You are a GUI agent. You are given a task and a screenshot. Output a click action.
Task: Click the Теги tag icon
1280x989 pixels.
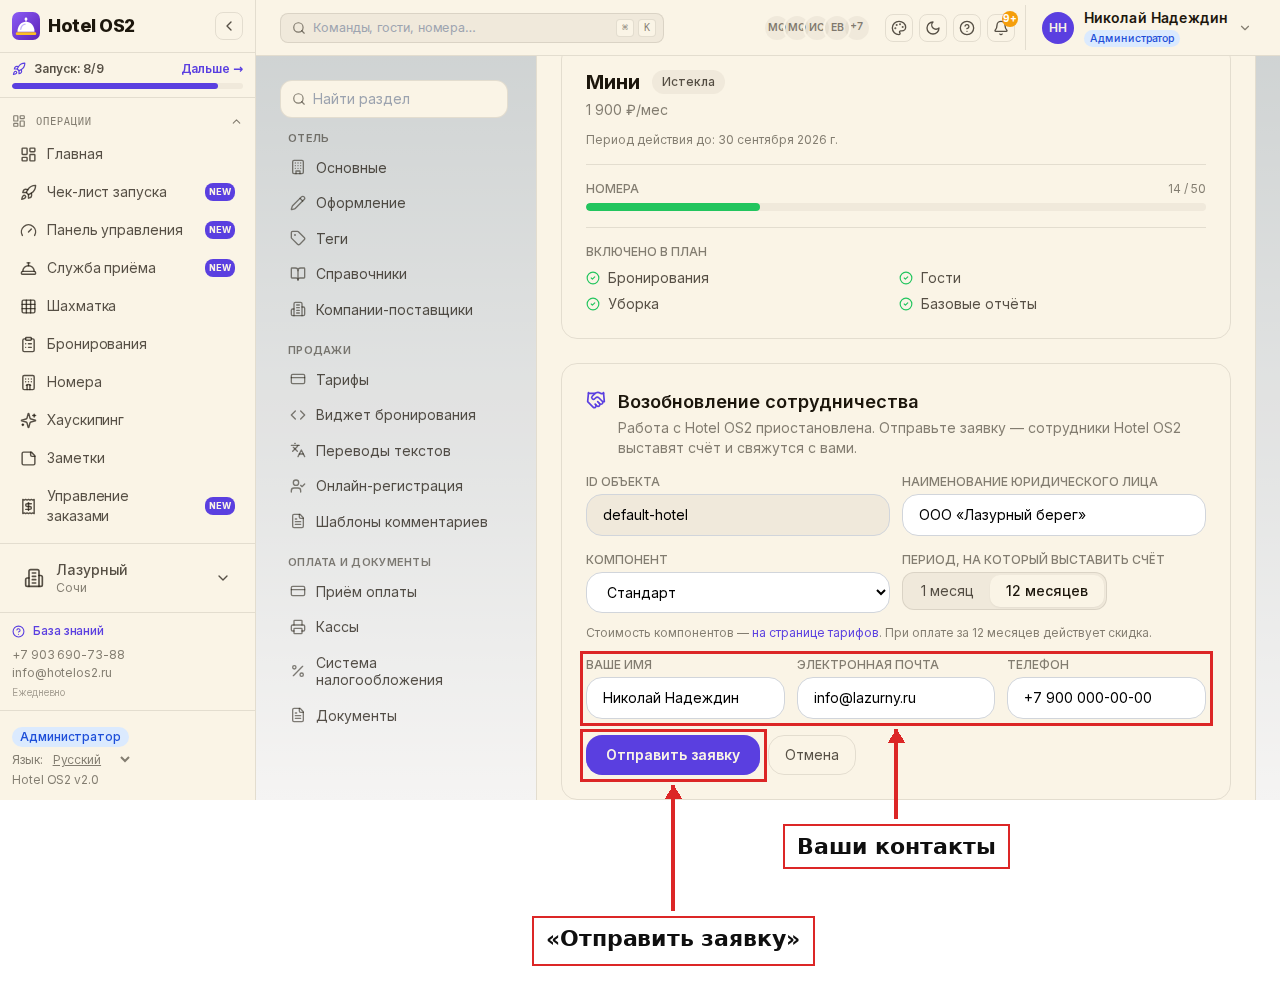(298, 239)
